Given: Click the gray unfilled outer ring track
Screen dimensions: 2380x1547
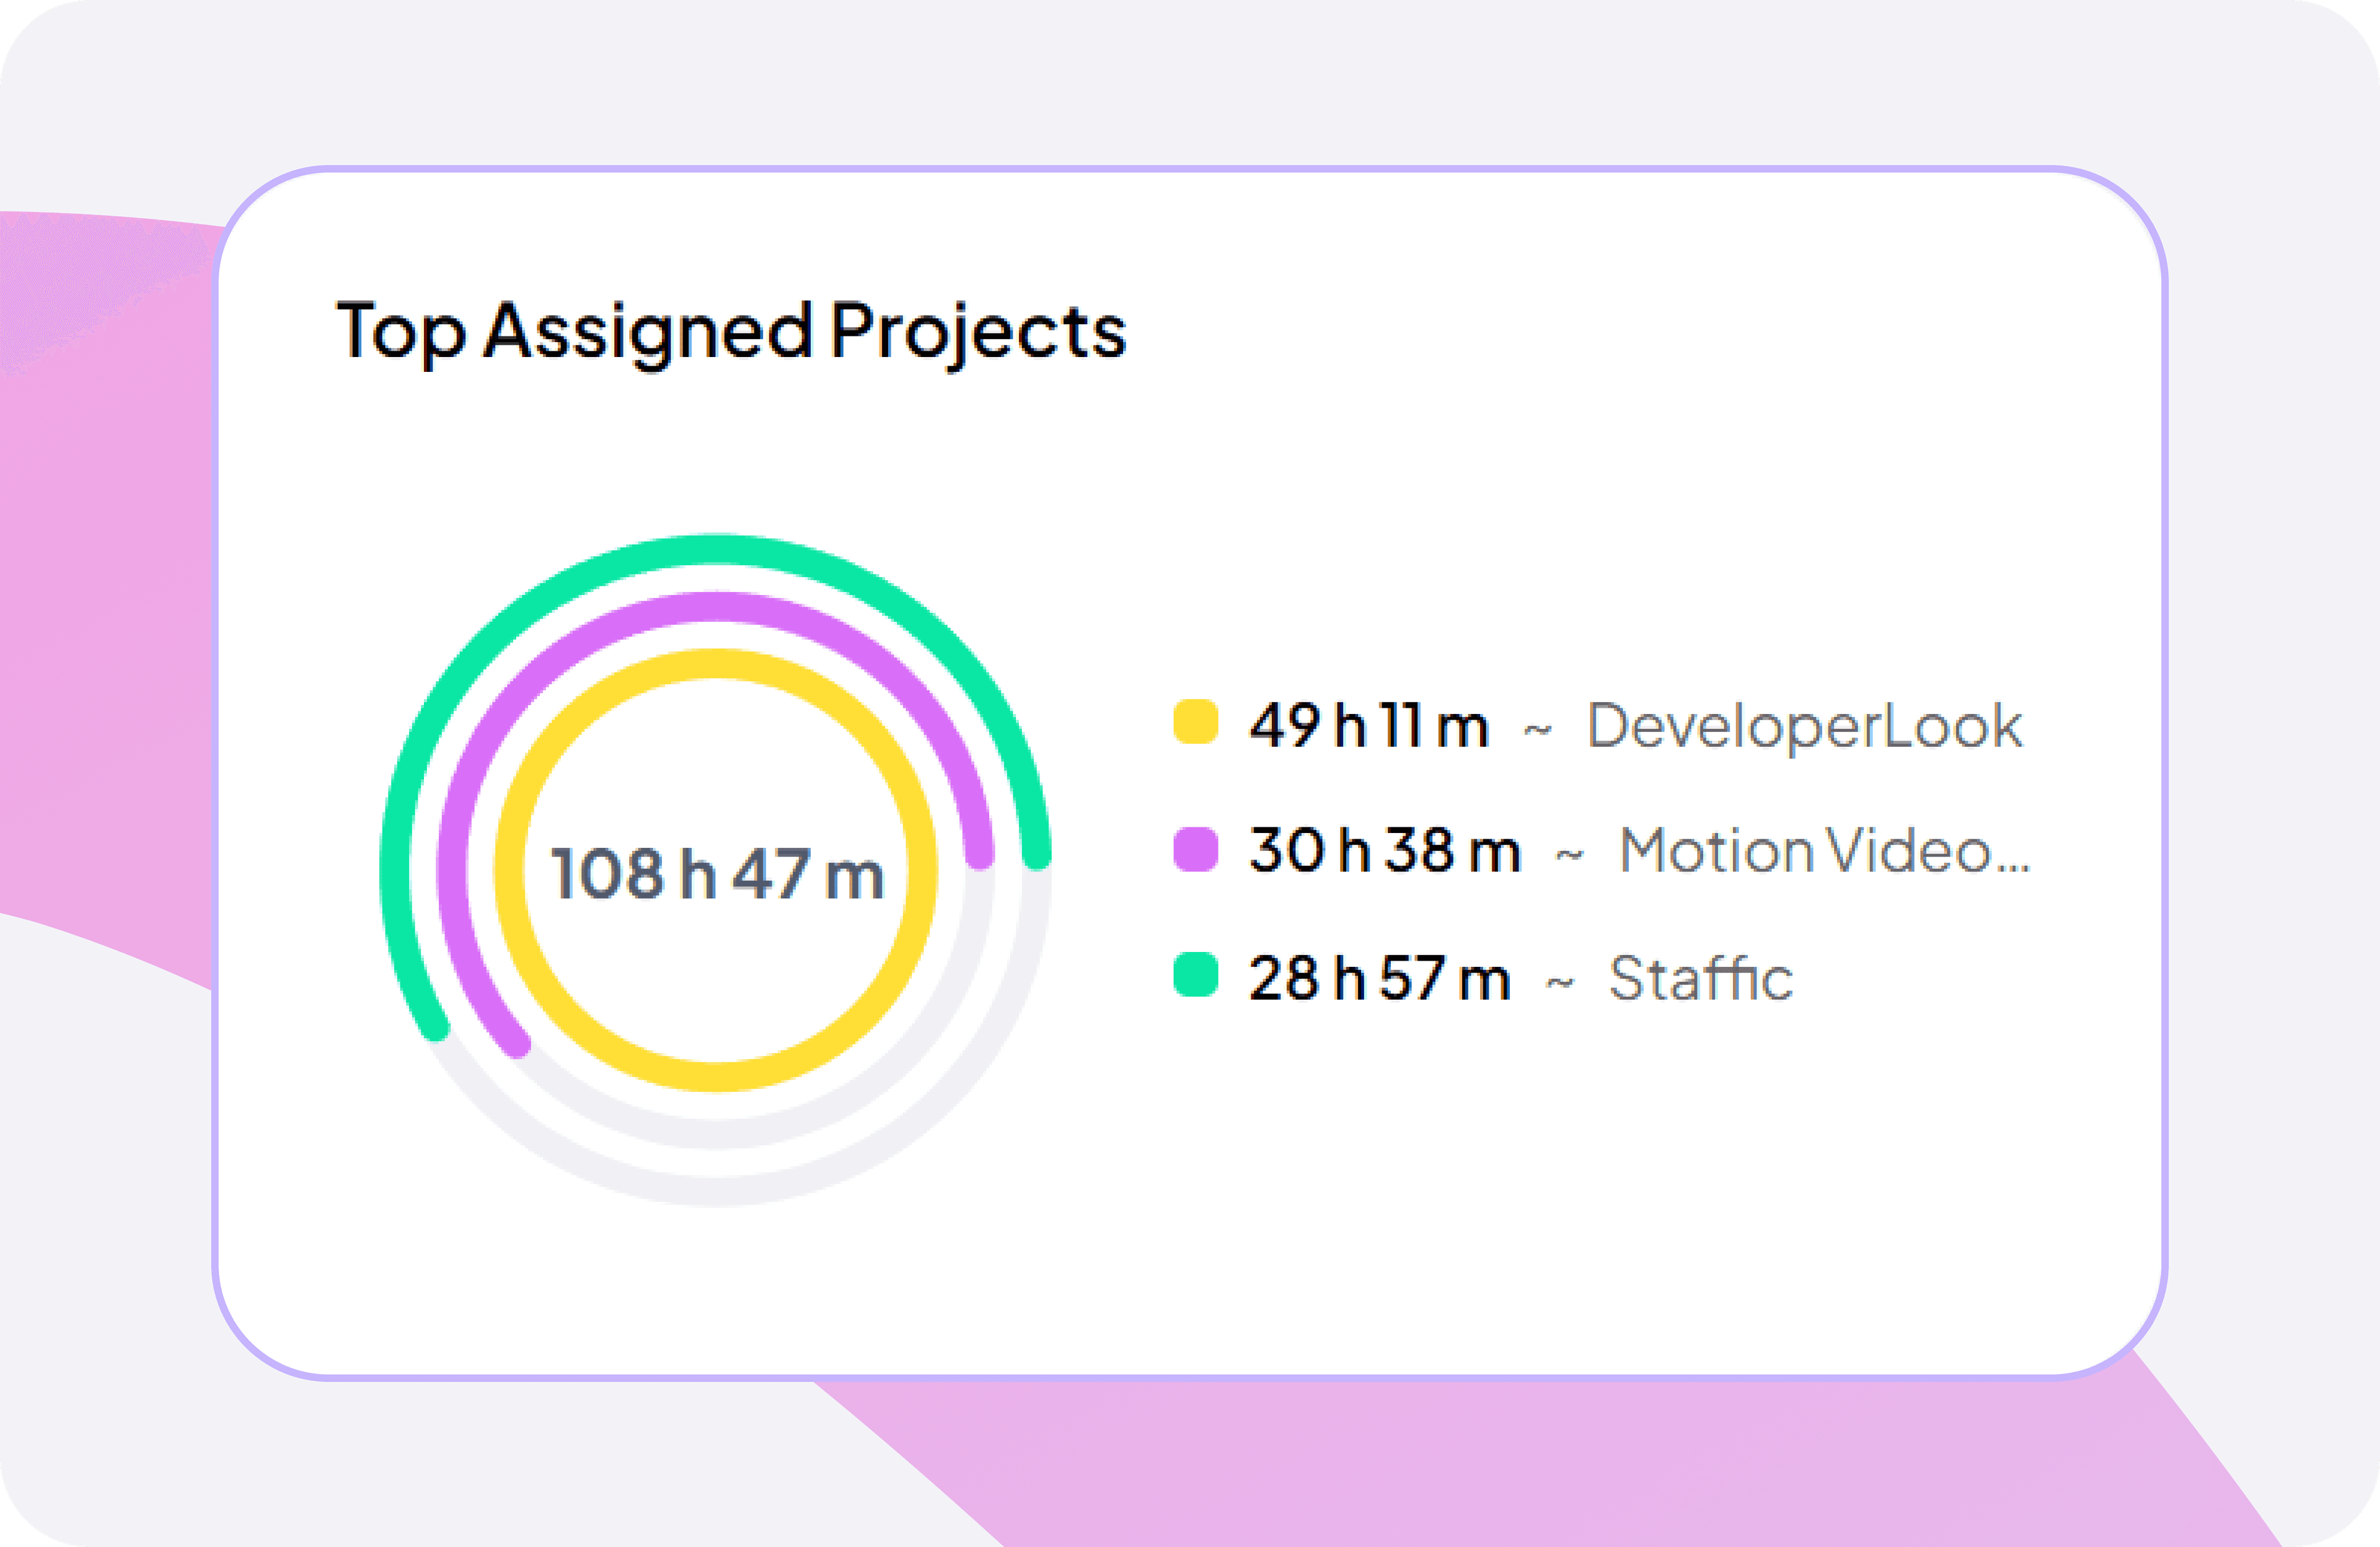Looking at the screenshot, I should coord(716,1191).
